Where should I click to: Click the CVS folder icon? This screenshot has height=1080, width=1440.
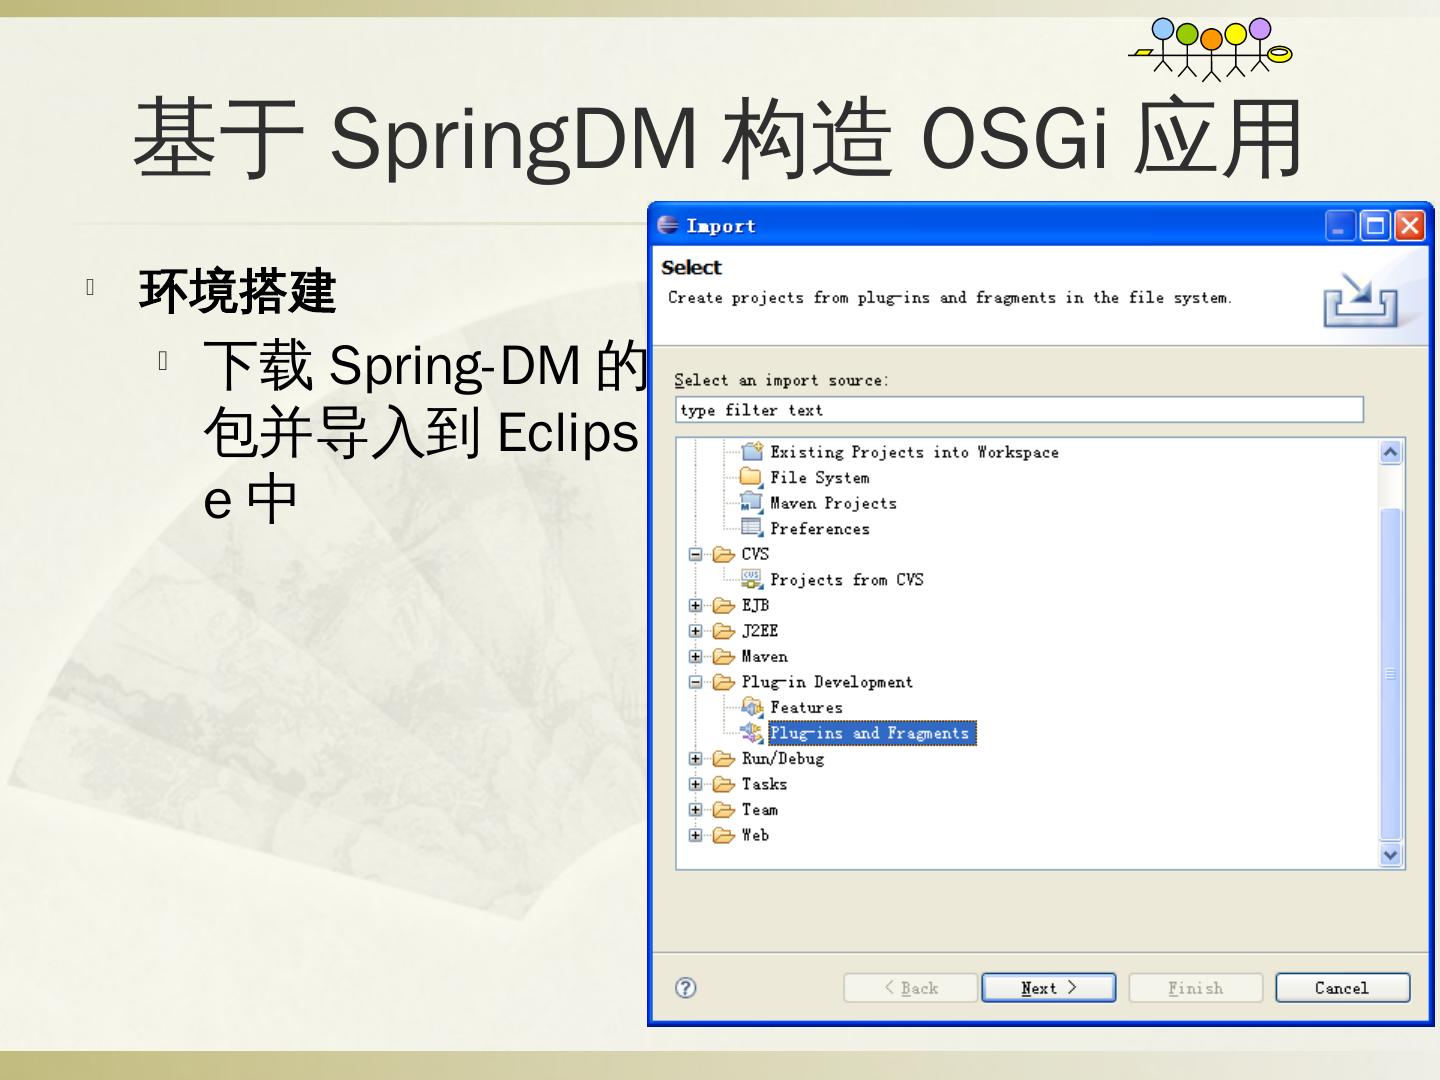click(723, 554)
